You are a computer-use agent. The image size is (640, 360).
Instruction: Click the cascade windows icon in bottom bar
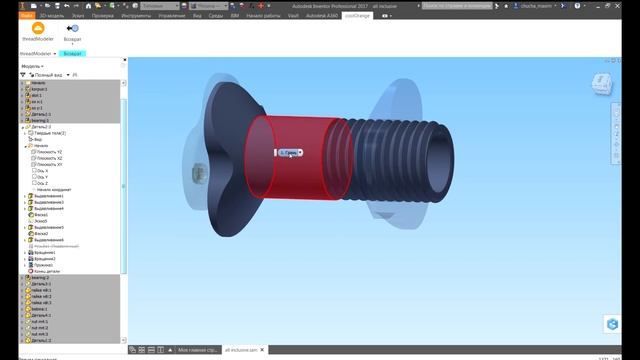point(133,350)
